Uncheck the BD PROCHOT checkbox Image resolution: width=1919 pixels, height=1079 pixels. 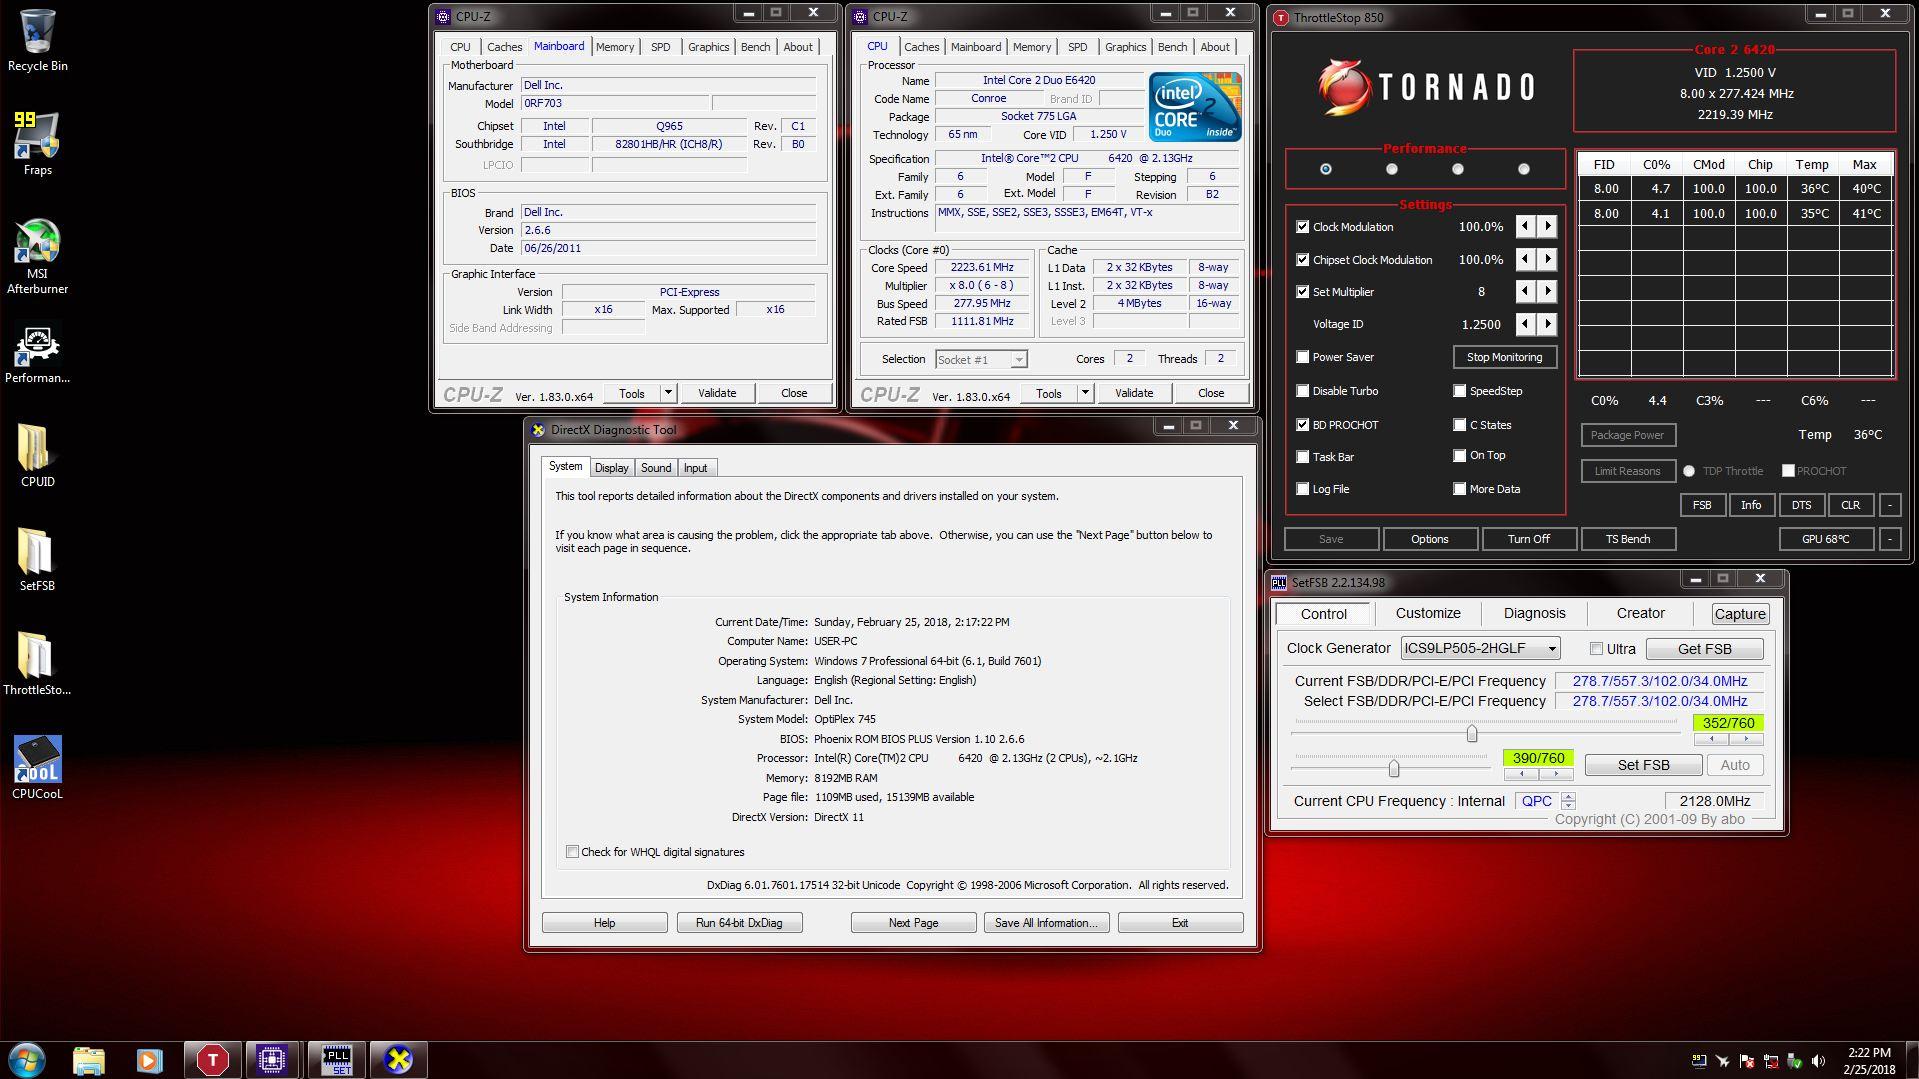(1302, 425)
